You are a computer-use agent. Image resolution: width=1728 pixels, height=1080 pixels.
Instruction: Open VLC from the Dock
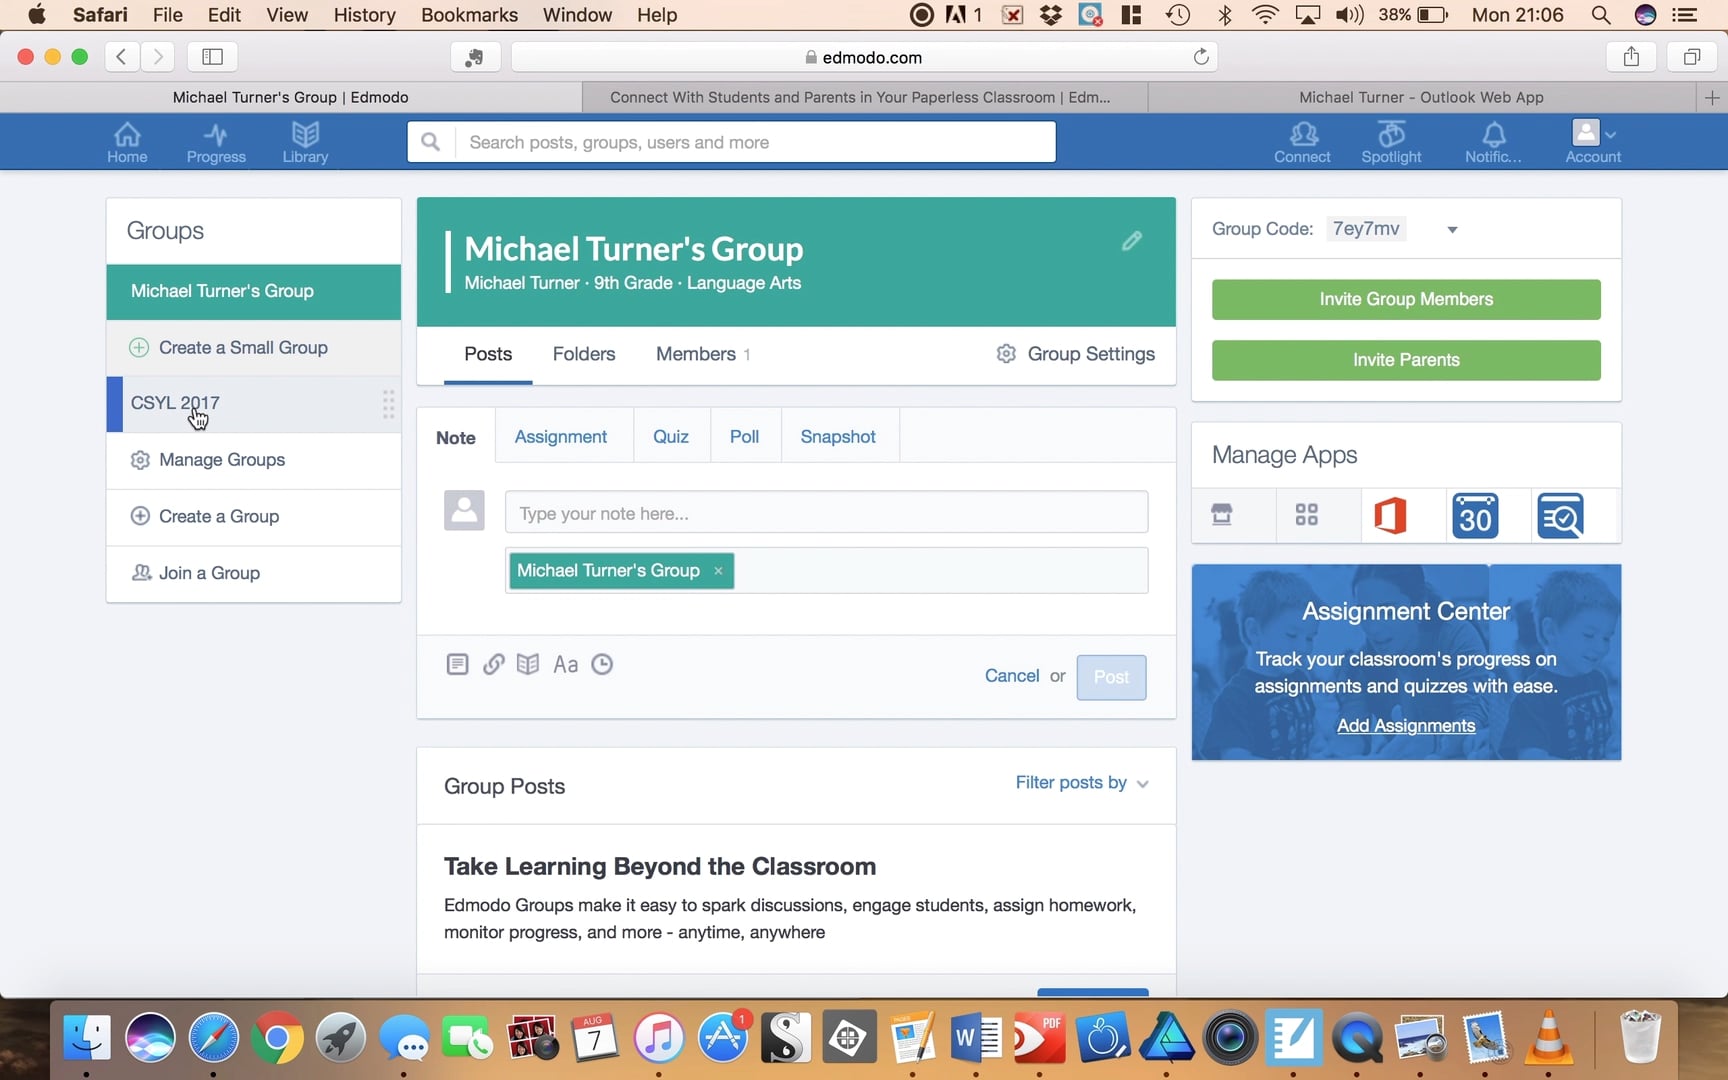coord(1549,1038)
